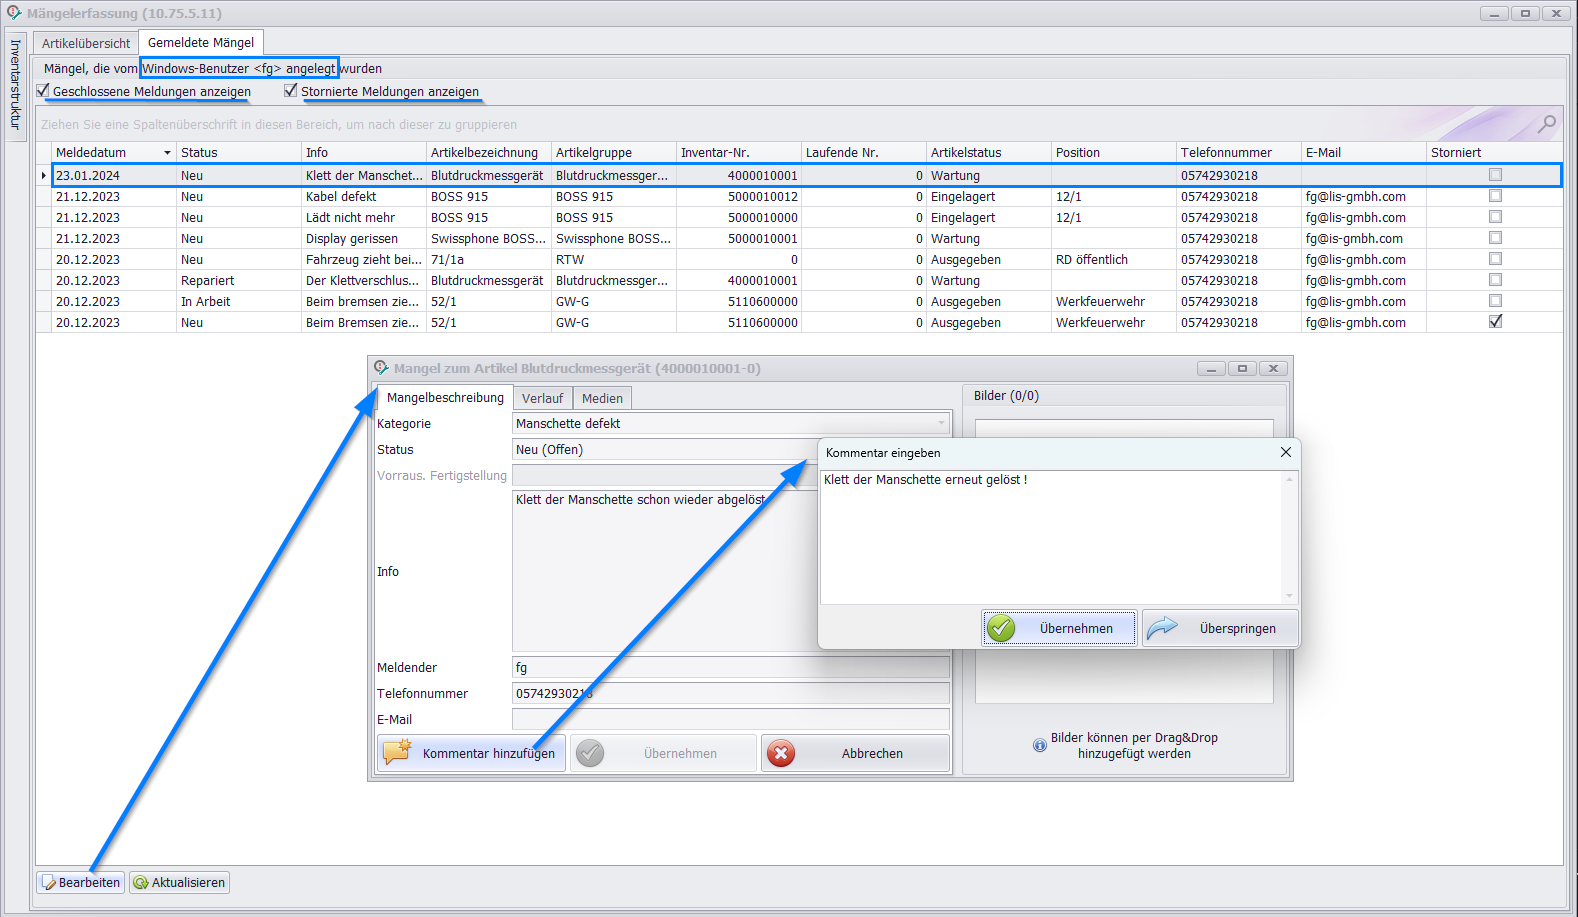Expand the Inventarstruktur side panel
The image size is (1578, 917).
pyautogui.click(x=15, y=85)
